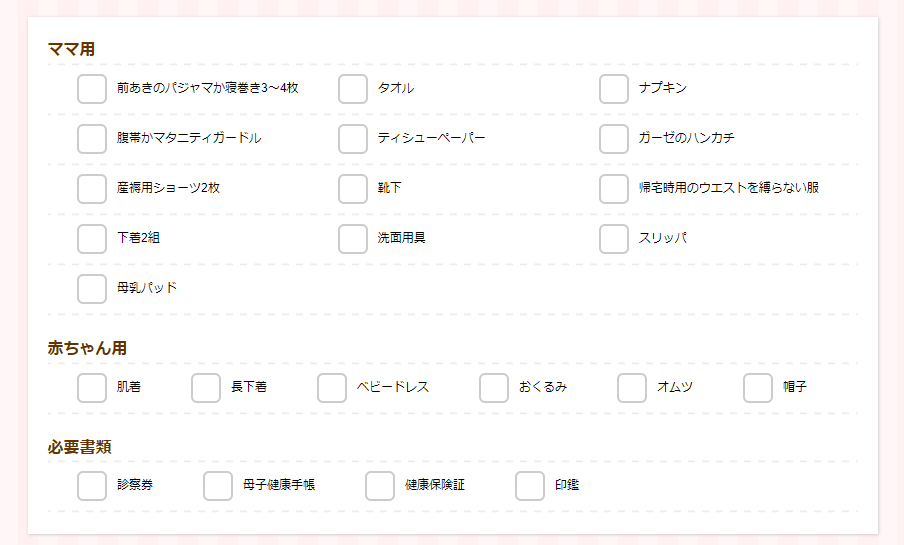This screenshot has height=545, width=904.
Task: Tick the タオル checkbox
Action: (353, 89)
